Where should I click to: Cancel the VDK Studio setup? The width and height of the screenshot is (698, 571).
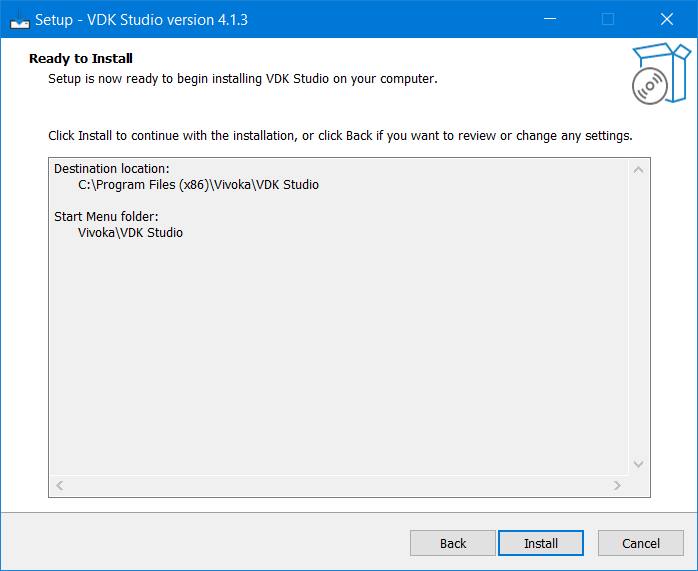[x=640, y=543]
